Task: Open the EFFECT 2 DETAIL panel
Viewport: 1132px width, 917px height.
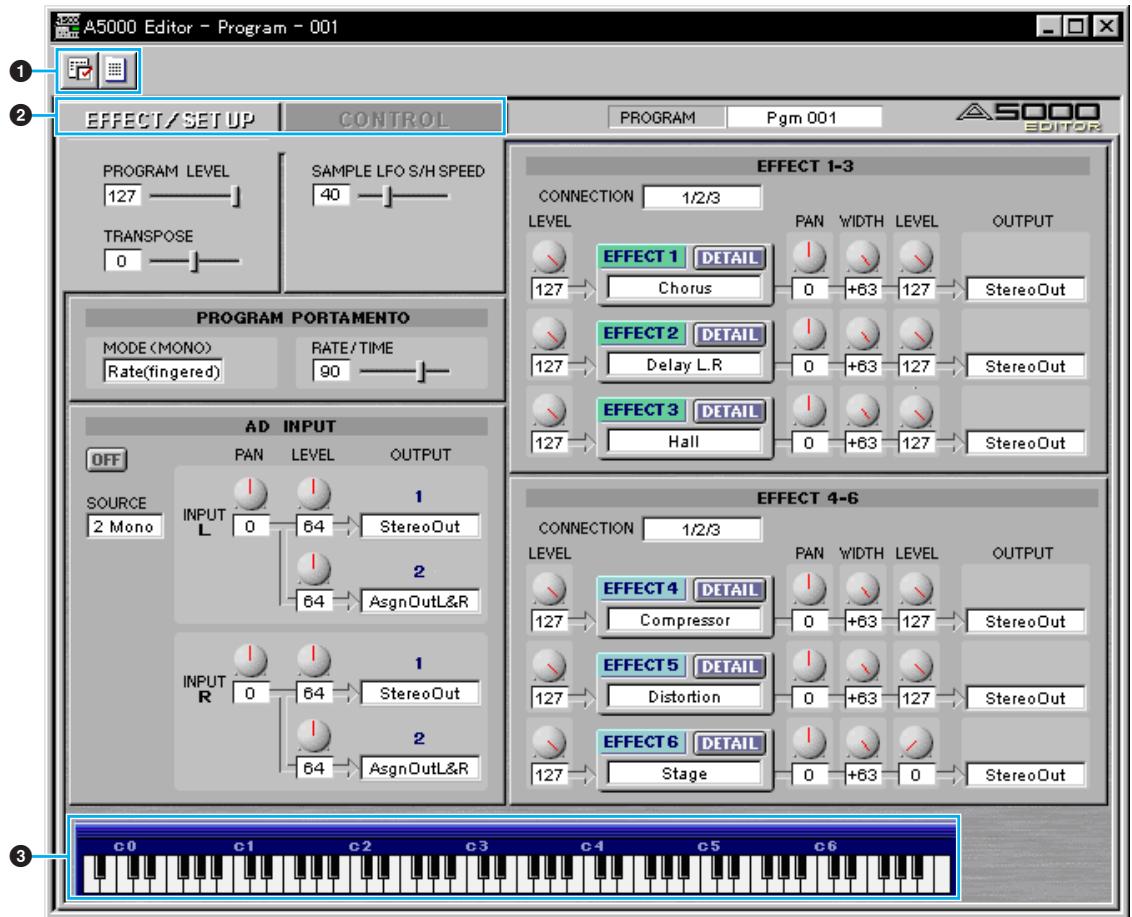Action: point(729,334)
